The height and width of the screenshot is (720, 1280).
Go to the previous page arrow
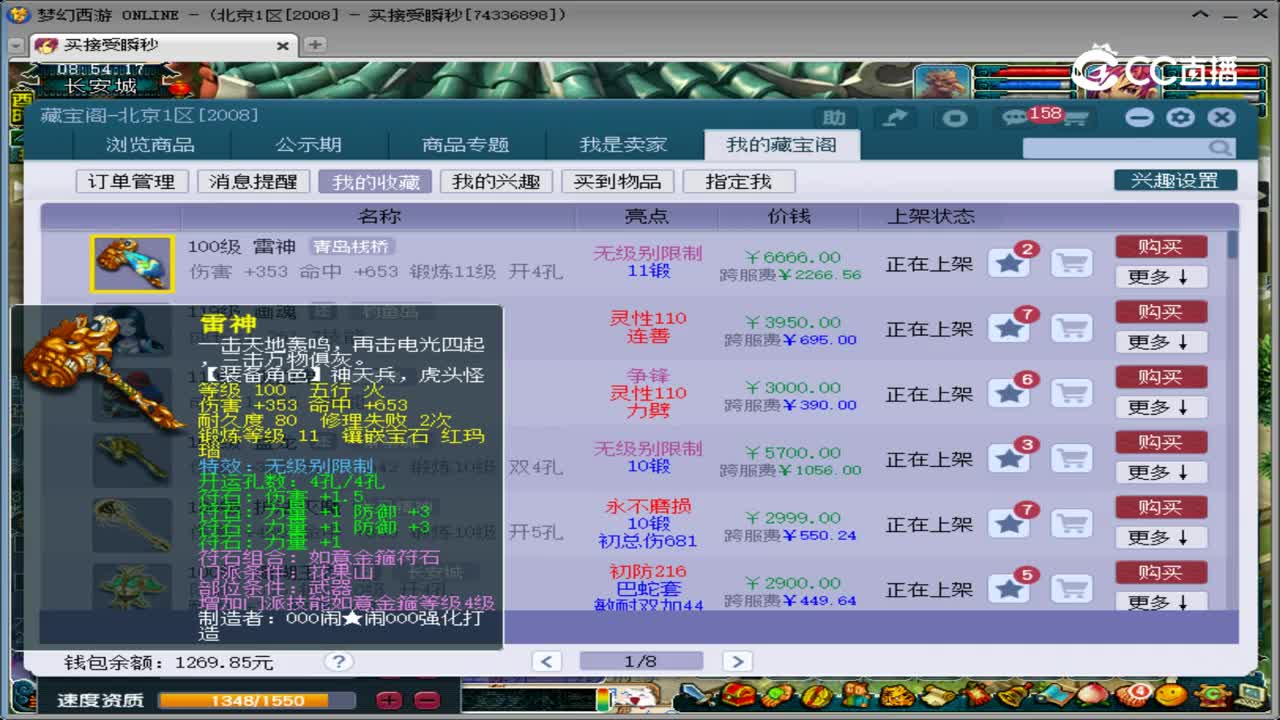pos(546,661)
